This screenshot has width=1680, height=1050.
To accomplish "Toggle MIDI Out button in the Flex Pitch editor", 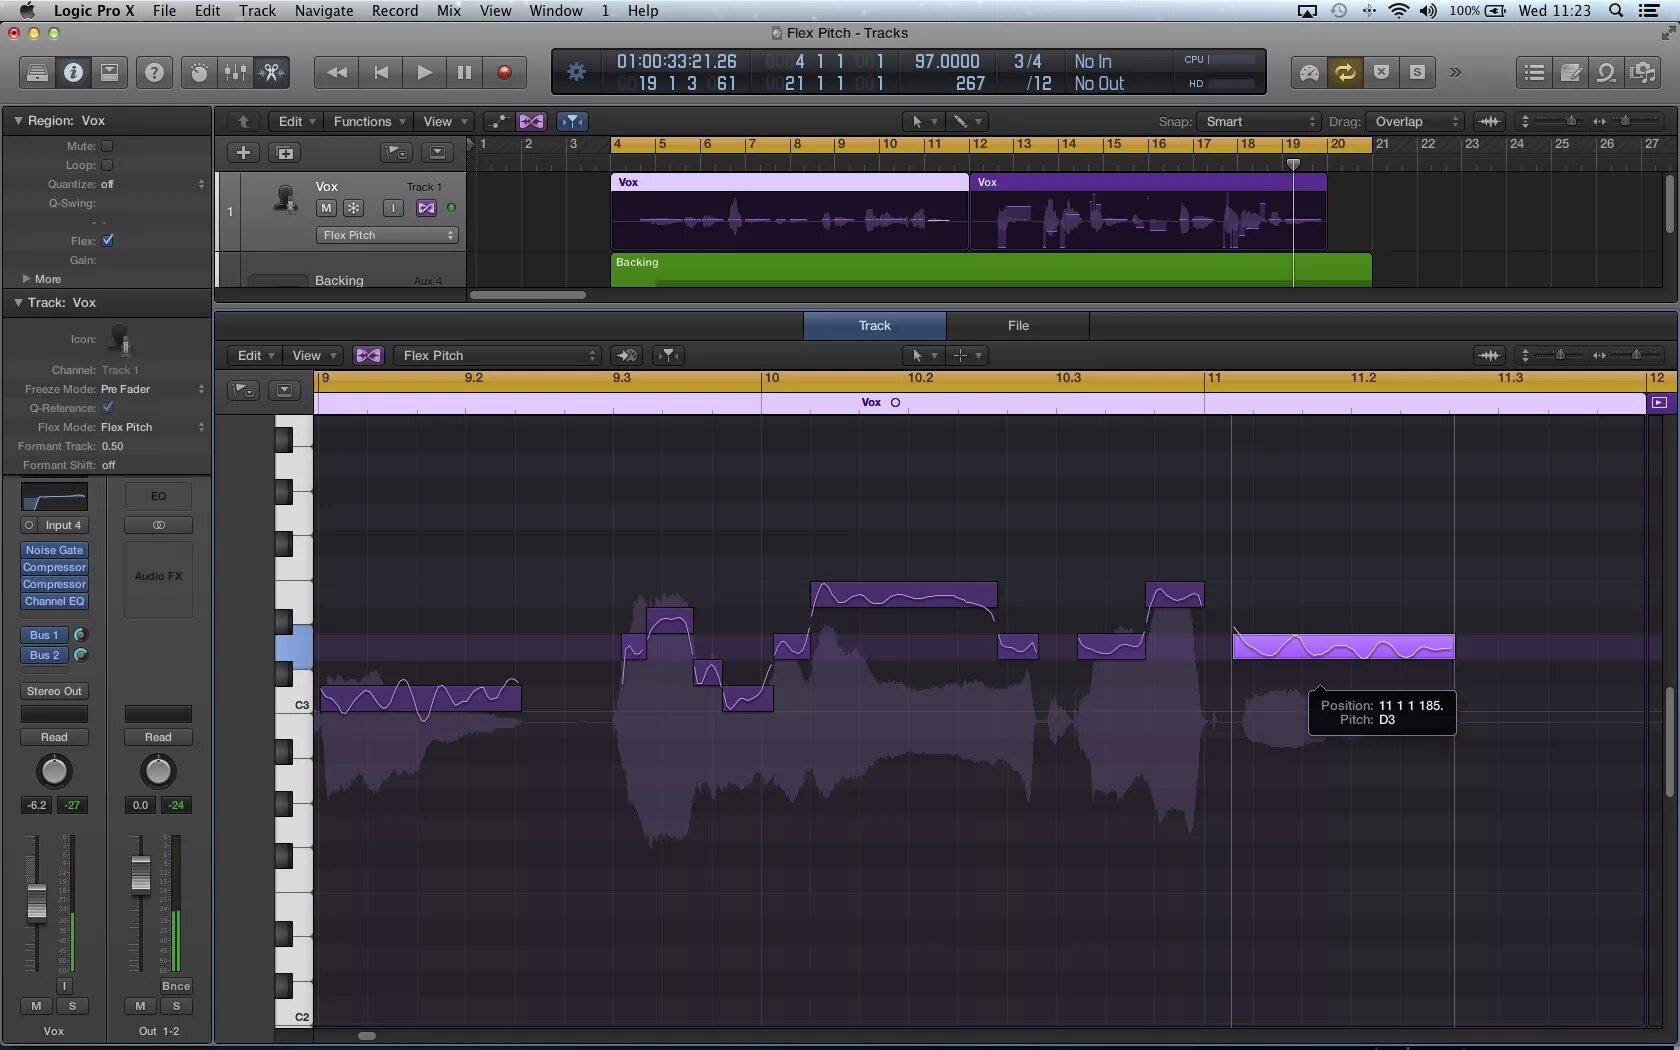I will coord(627,355).
